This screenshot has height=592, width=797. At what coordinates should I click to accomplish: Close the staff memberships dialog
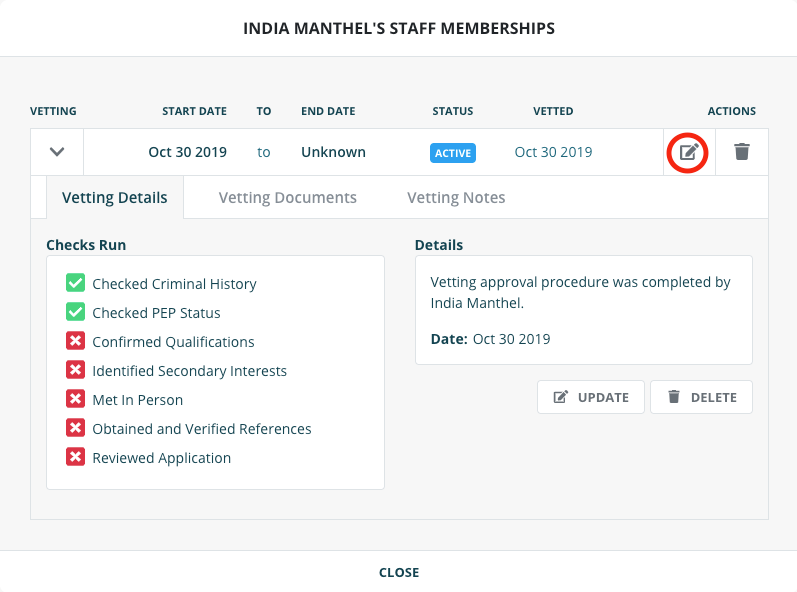point(398,572)
